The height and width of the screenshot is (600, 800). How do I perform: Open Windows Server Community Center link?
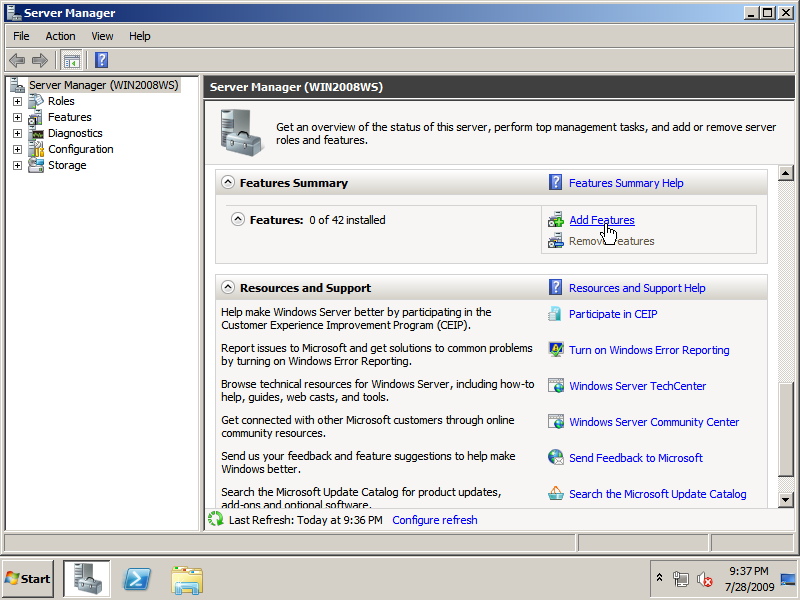[654, 422]
